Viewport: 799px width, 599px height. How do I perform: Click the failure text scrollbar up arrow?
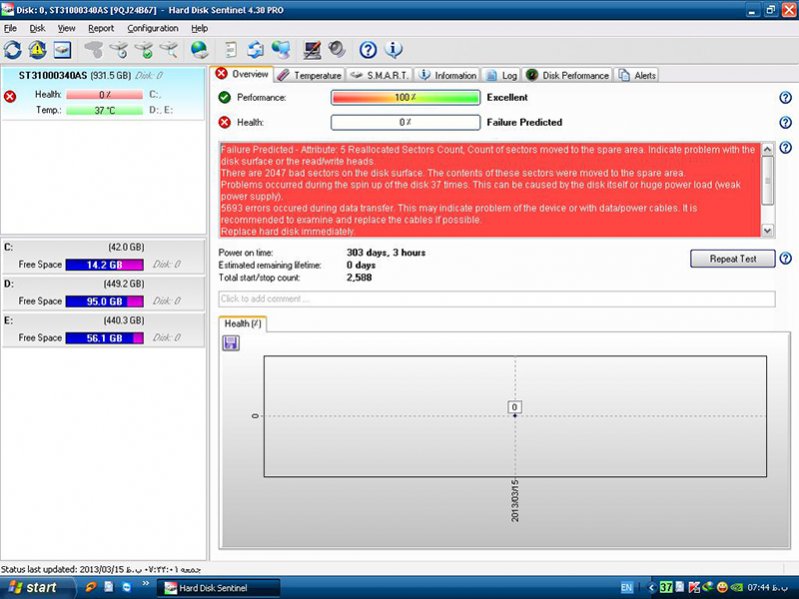click(x=767, y=149)
